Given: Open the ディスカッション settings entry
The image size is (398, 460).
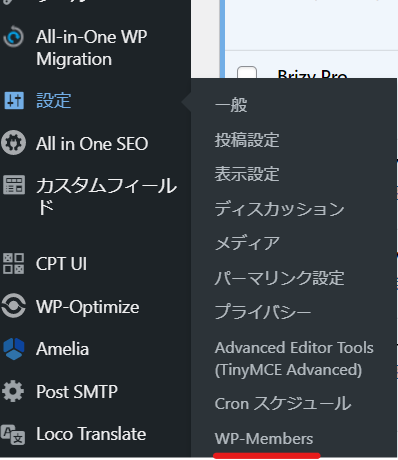Looking at the screenshot, I should pyautogui.click(x=279, y=209).
